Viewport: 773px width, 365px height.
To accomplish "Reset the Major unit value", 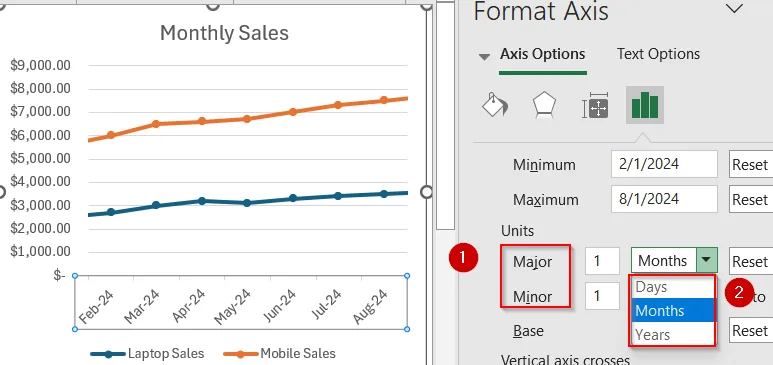I will coord(751,261).
